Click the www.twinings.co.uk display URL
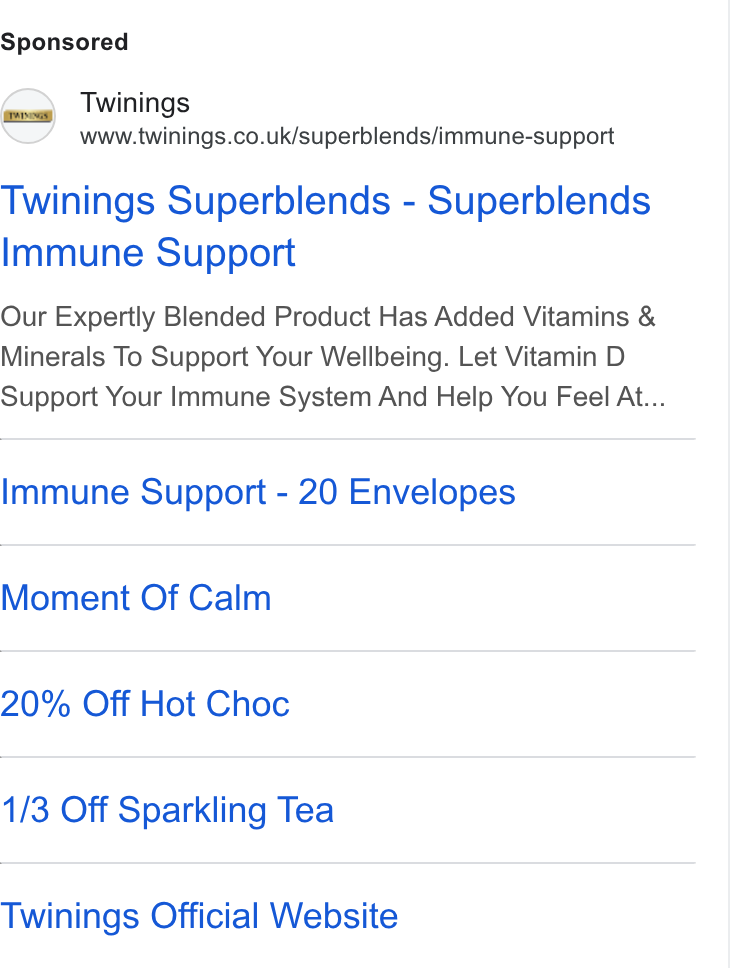The width and height of the screenshot is (730, 968). 346,136
